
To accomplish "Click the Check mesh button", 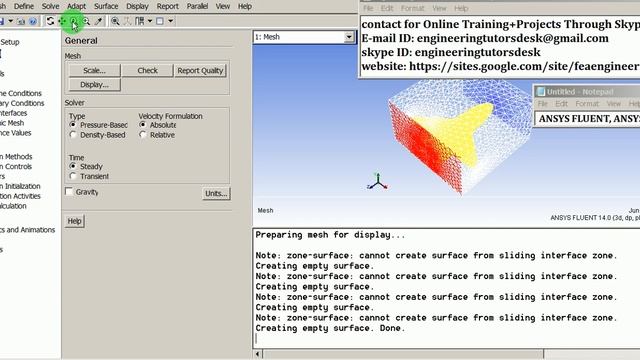I will [147, 70].
